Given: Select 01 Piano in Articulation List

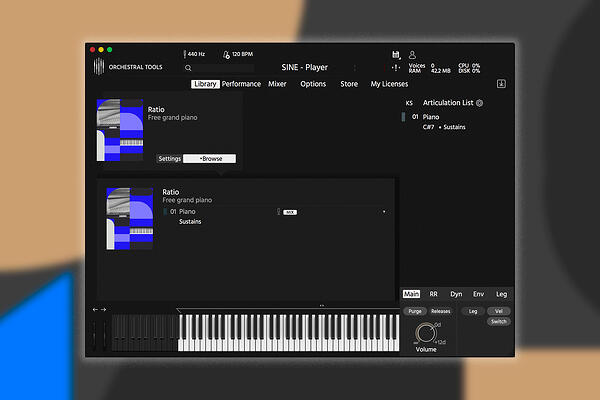Looking at the screenshot, I should point(426,117).
